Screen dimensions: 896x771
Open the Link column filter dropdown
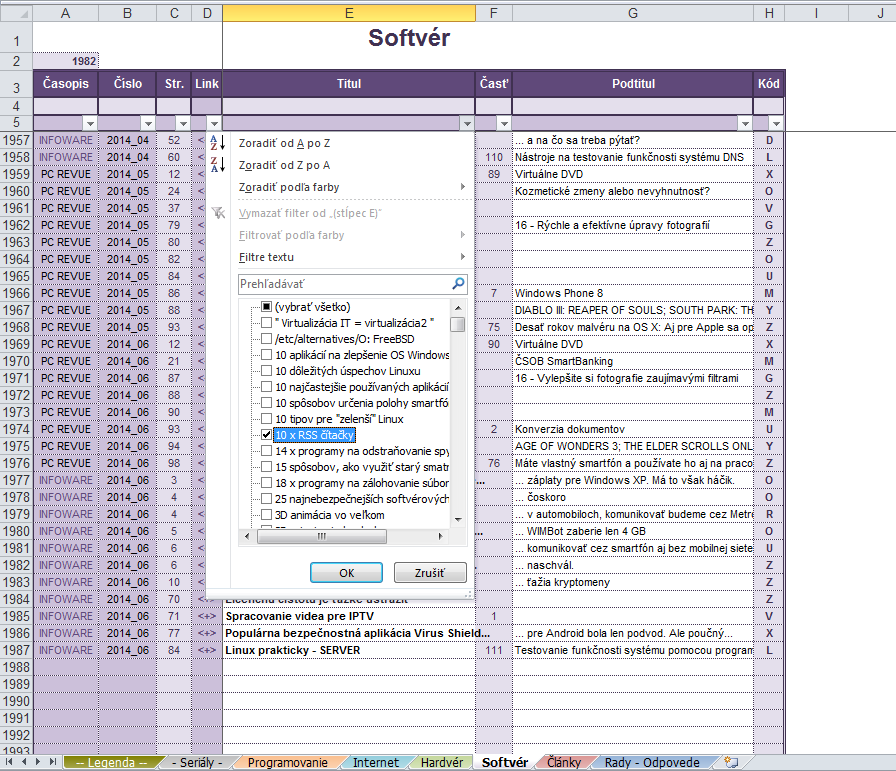pyautogui.click(x=214, y=123)
